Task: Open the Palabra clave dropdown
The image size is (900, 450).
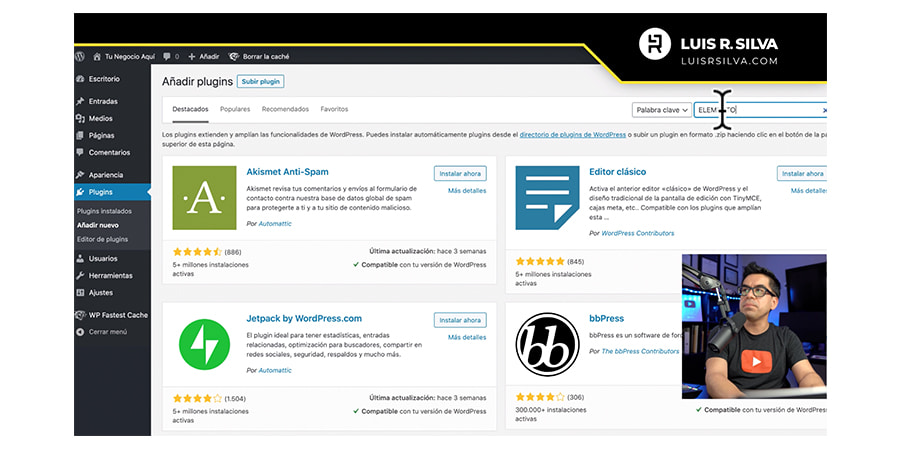Action: tap(661, 110)
